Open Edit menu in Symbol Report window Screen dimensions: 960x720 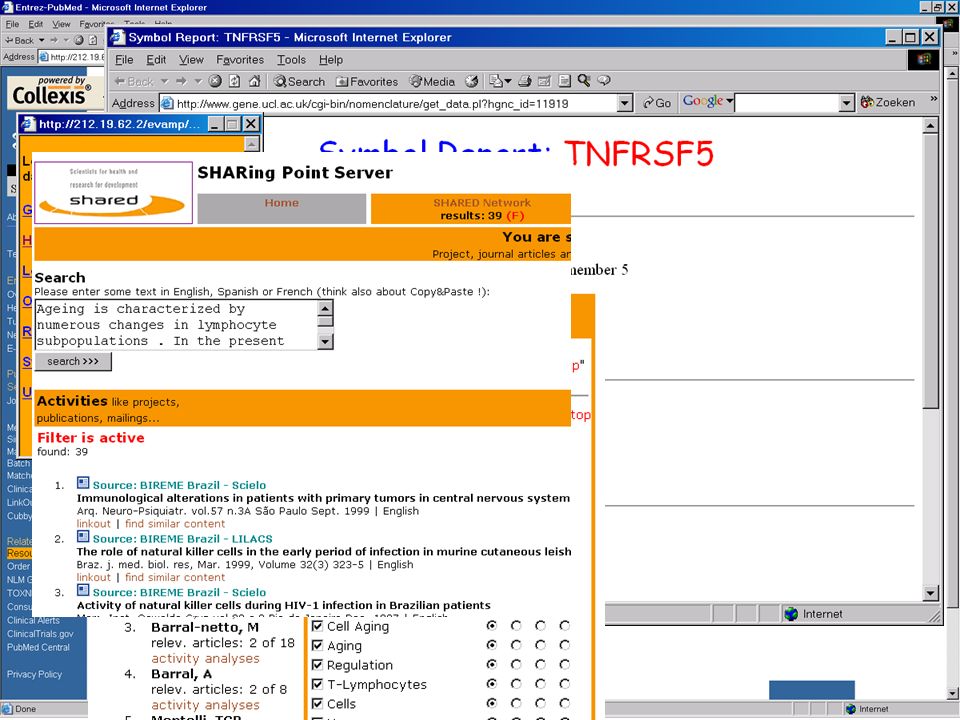coord(156,60)
